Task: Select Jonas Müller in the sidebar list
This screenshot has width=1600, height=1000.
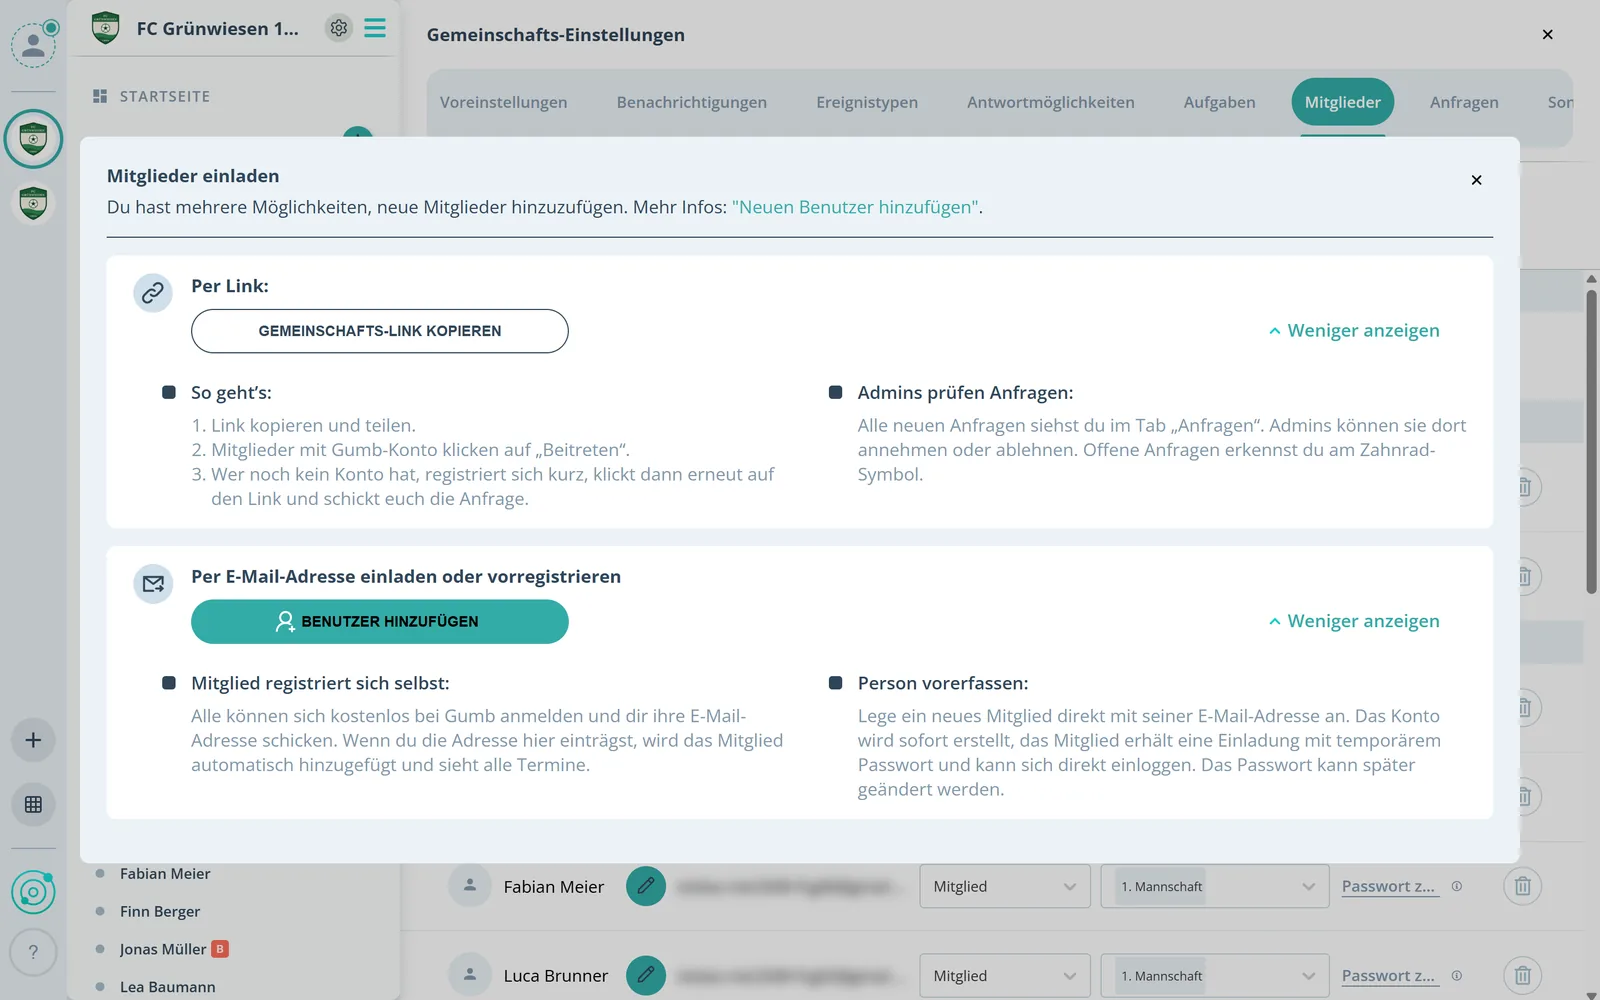Action: click(163, 949)
